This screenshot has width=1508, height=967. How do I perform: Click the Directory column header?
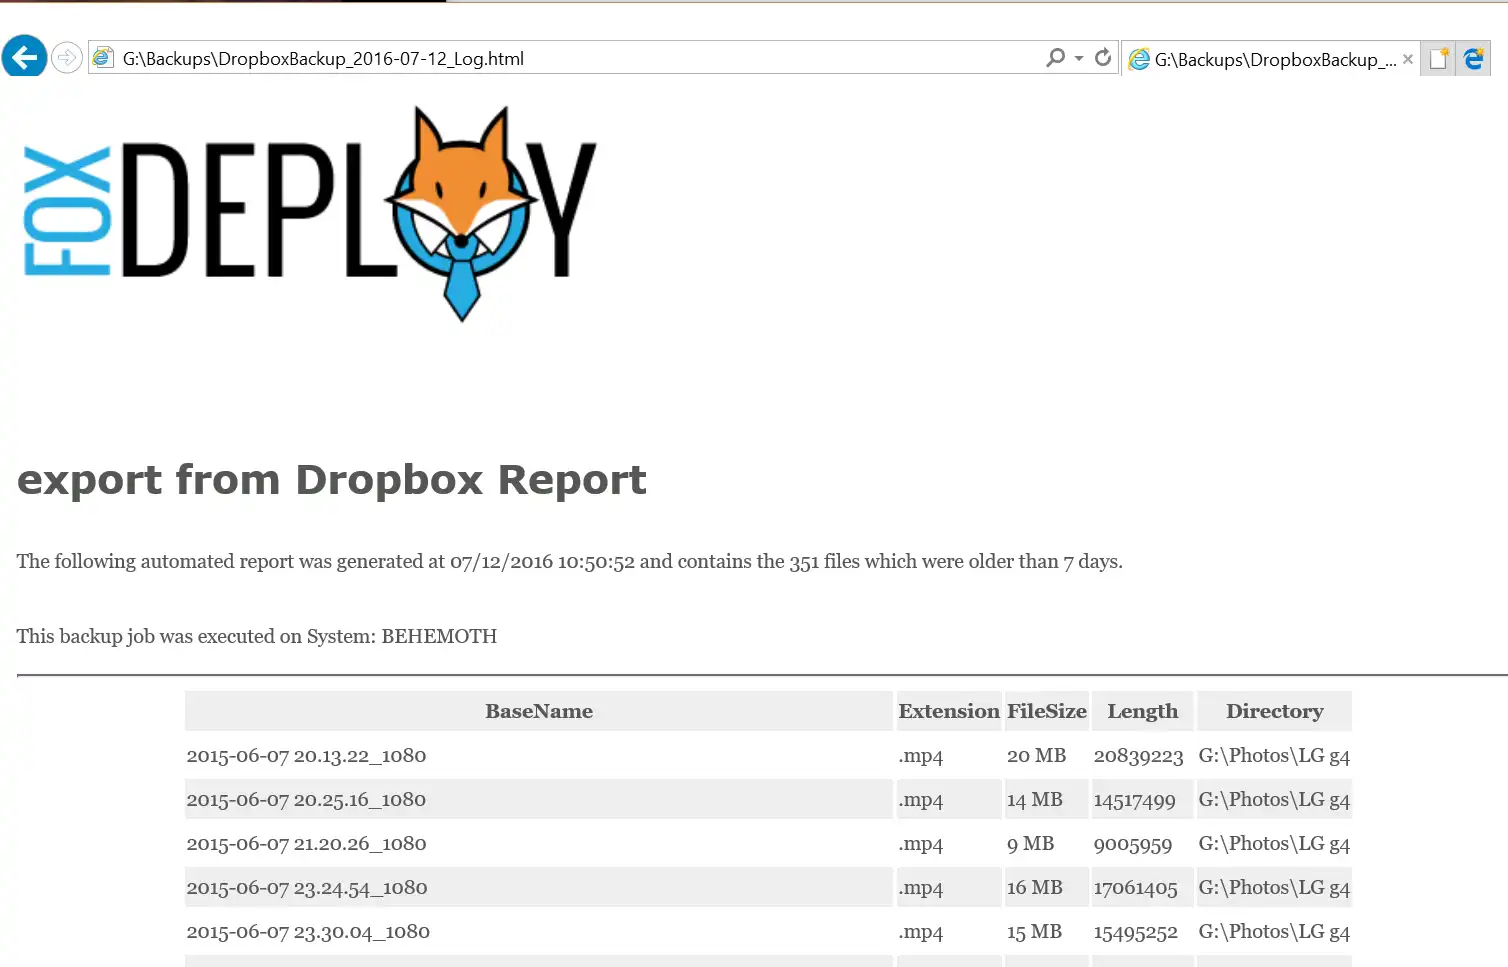click(x=1275, y=711)
